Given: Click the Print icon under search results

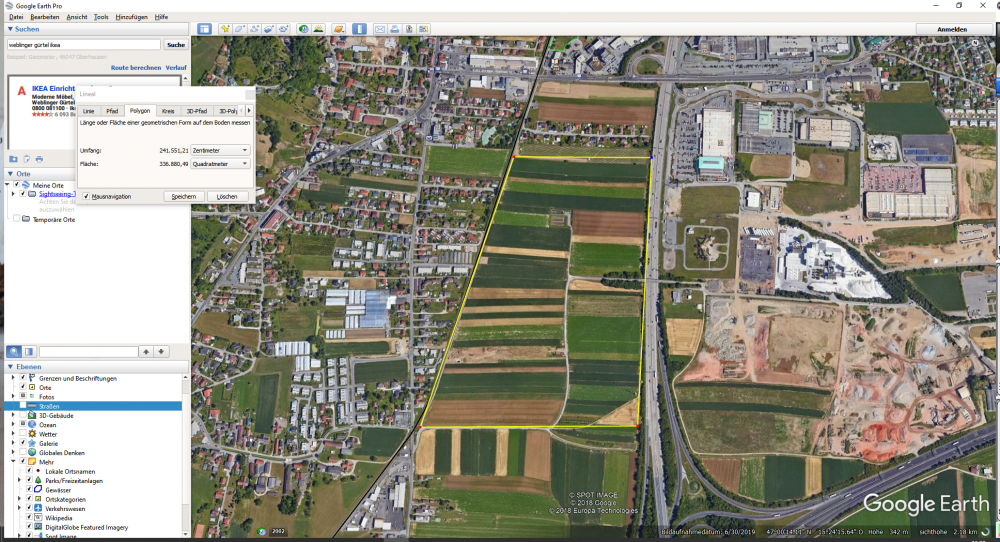Looking at the screenshot, I should pos(39,159).
